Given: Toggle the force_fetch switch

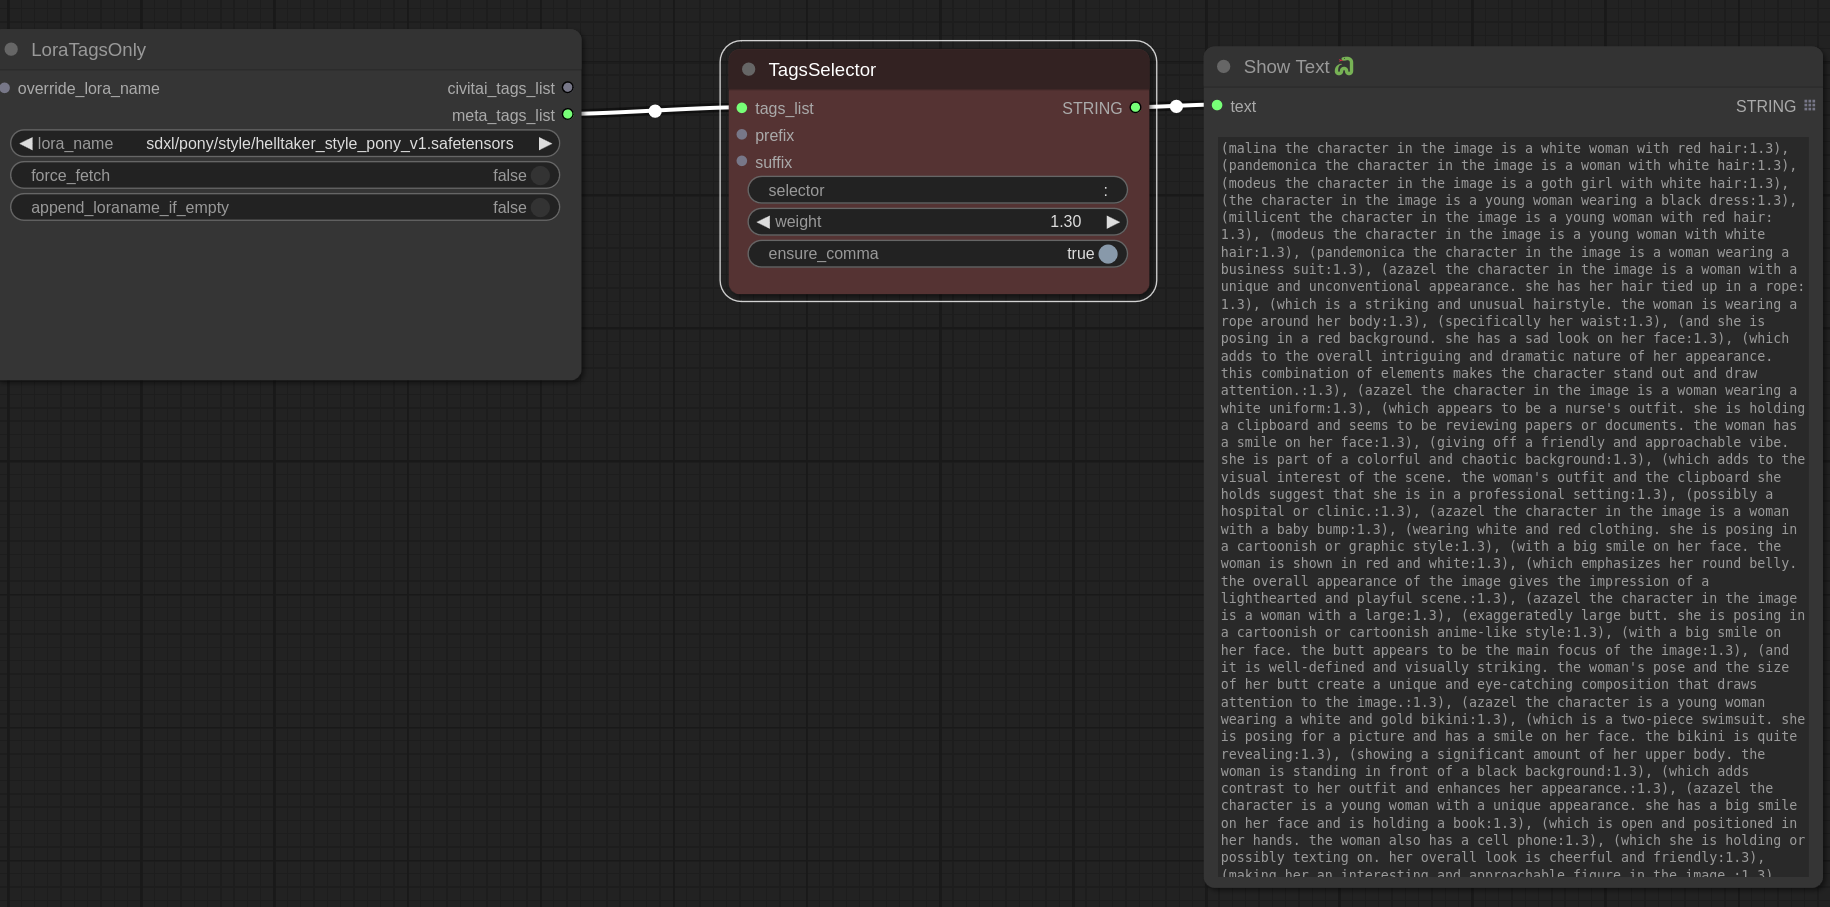Looking at the screenshot, I should click(540, 176).
